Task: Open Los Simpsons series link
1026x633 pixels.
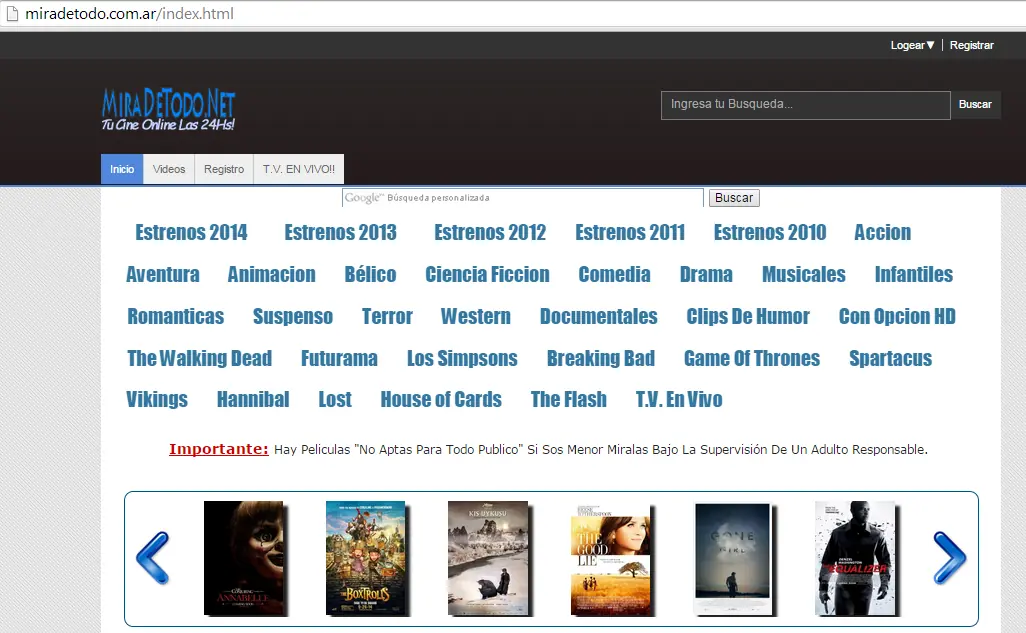Action: click(x=462, y=358)
